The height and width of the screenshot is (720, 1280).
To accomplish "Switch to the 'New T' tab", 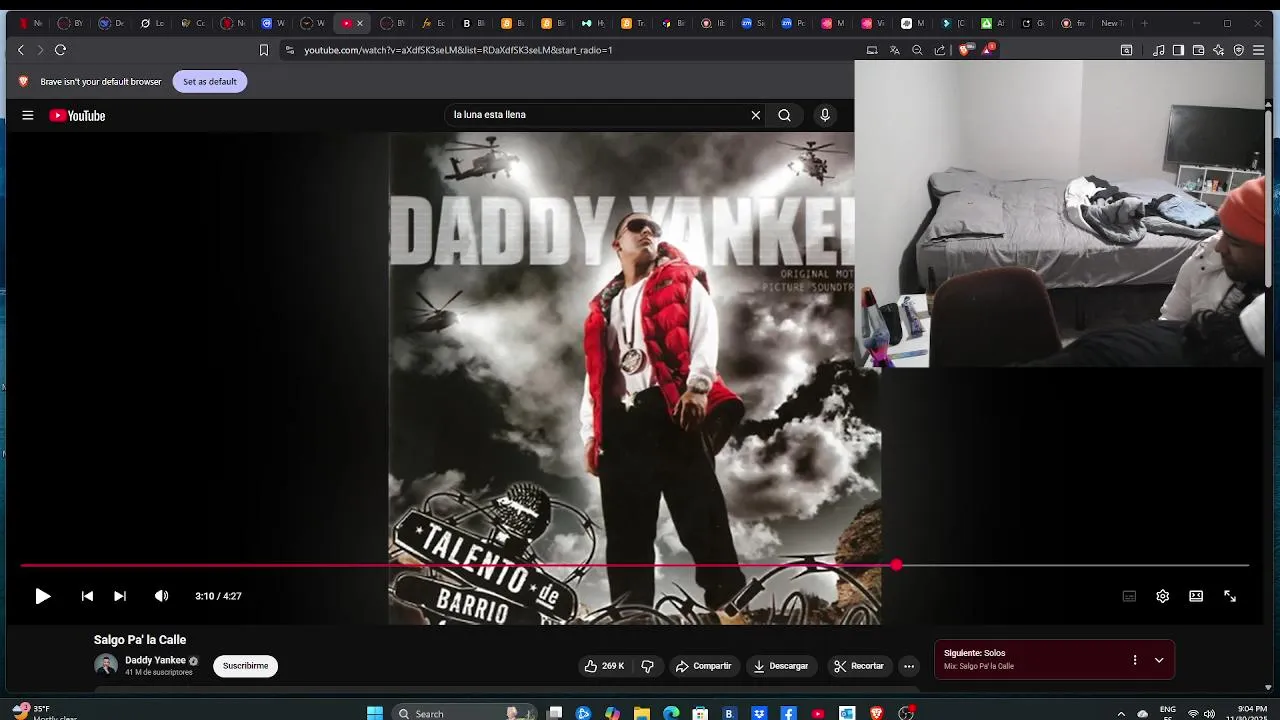I will coord(1111,23).
